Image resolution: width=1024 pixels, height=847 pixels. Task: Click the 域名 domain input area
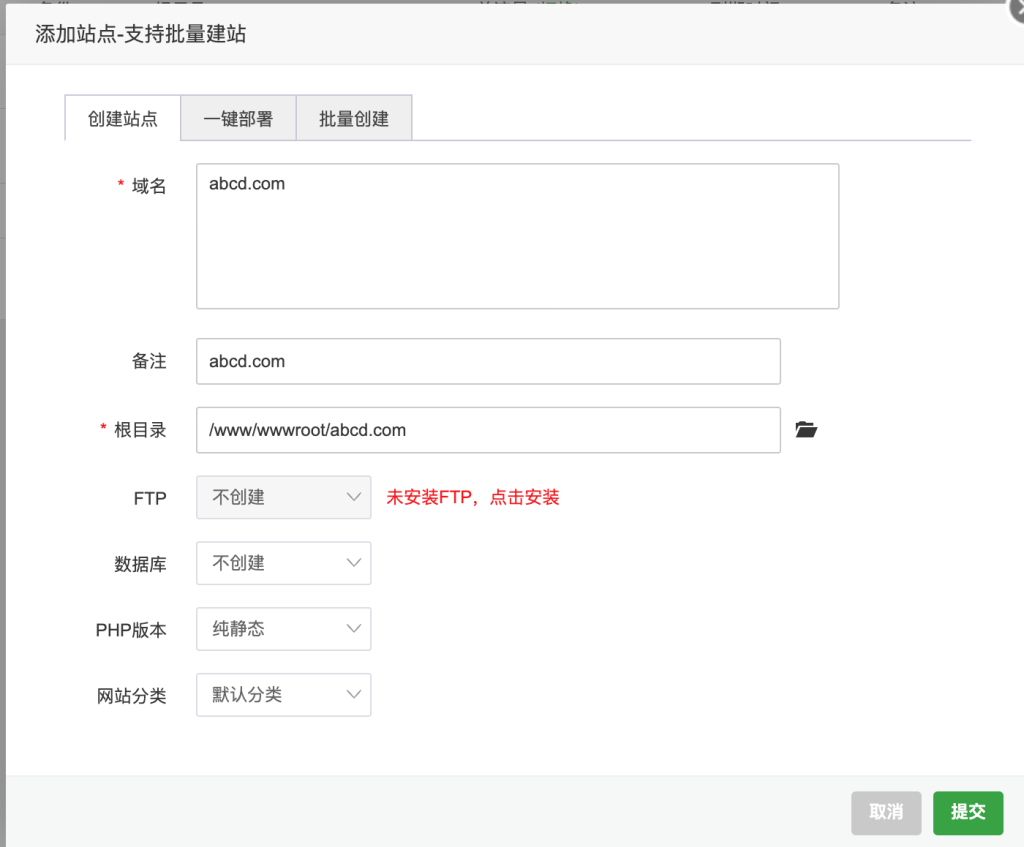tap(517, 235)
